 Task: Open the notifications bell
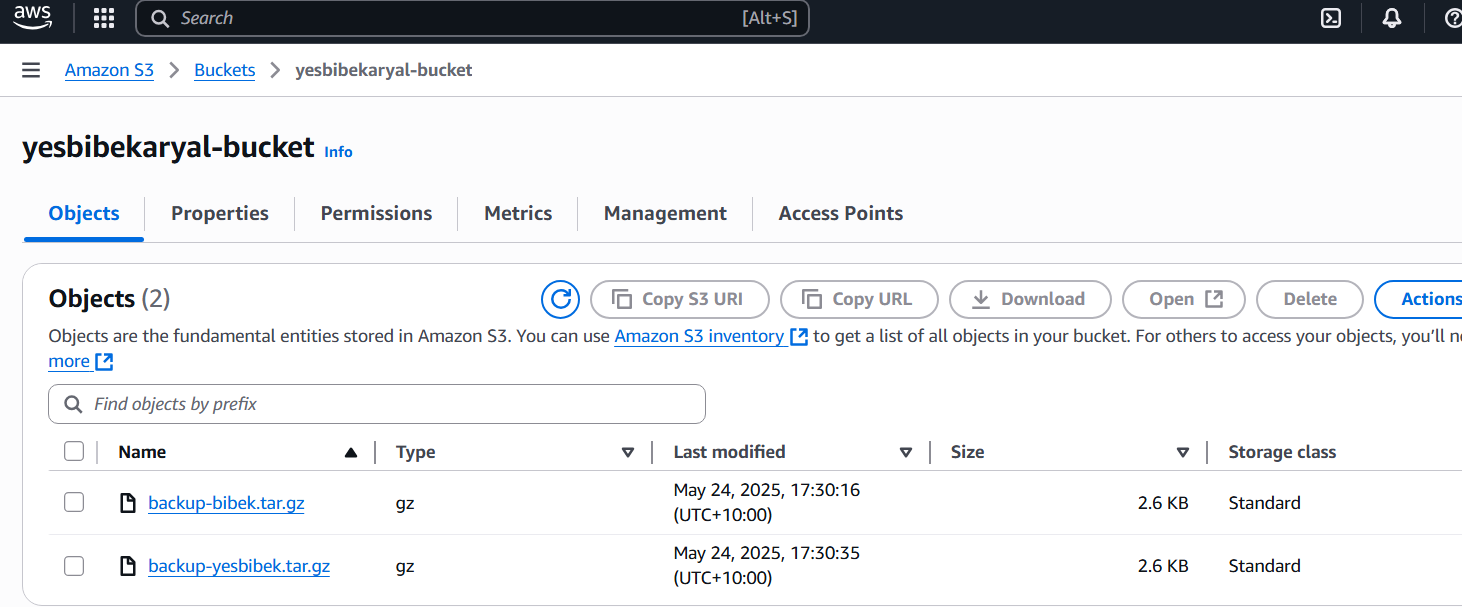[1392, 18]
